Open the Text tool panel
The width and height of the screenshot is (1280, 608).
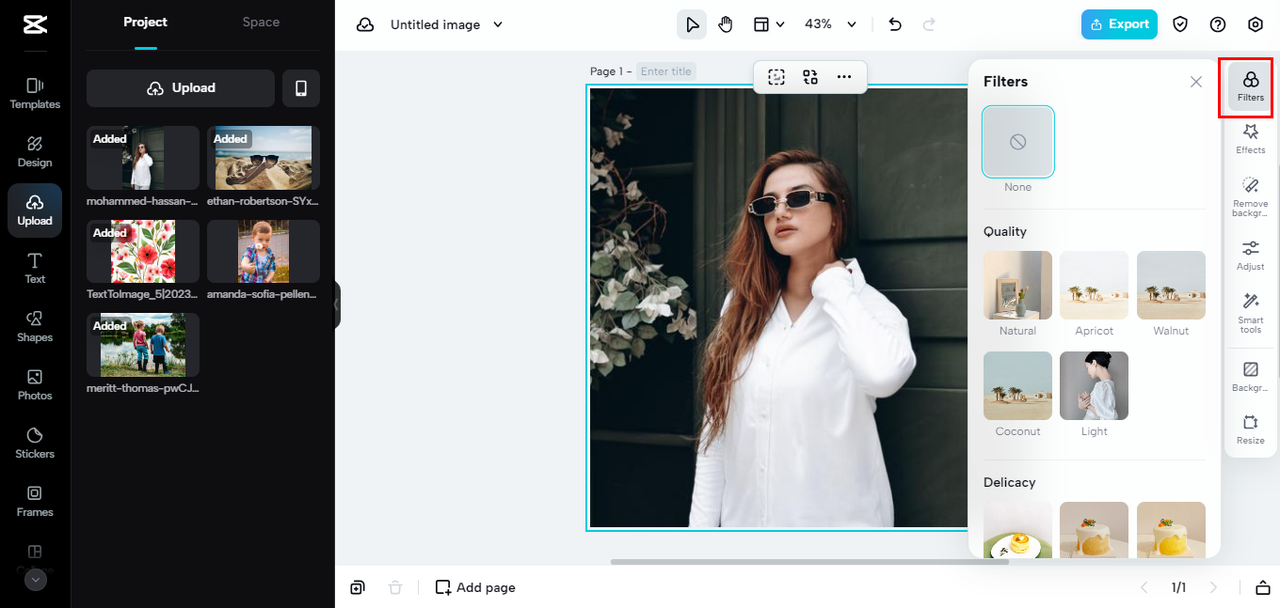click(x=35, y=268)
